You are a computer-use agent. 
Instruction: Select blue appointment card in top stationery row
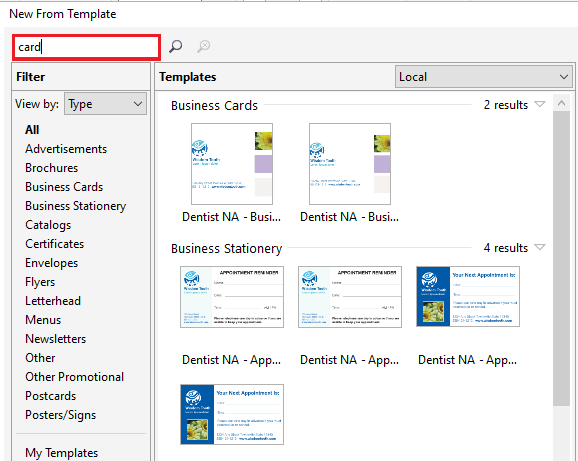click(468, 297)
